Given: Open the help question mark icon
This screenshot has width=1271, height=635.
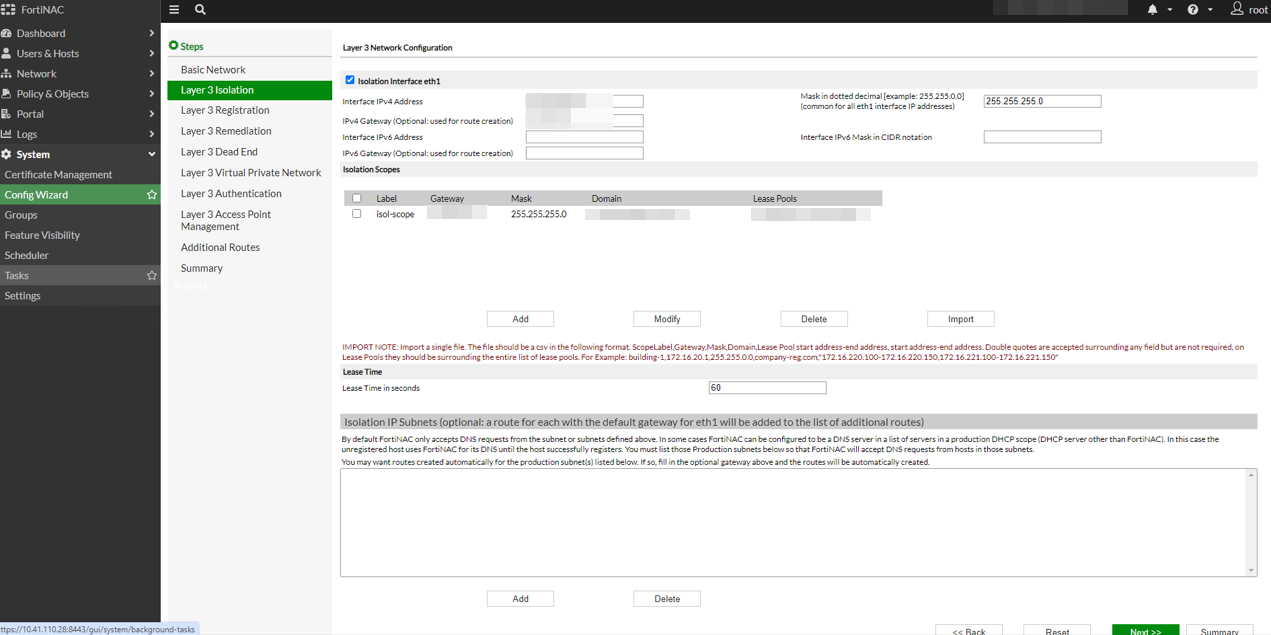Looking at the screenshot, I should [1192, 10].
